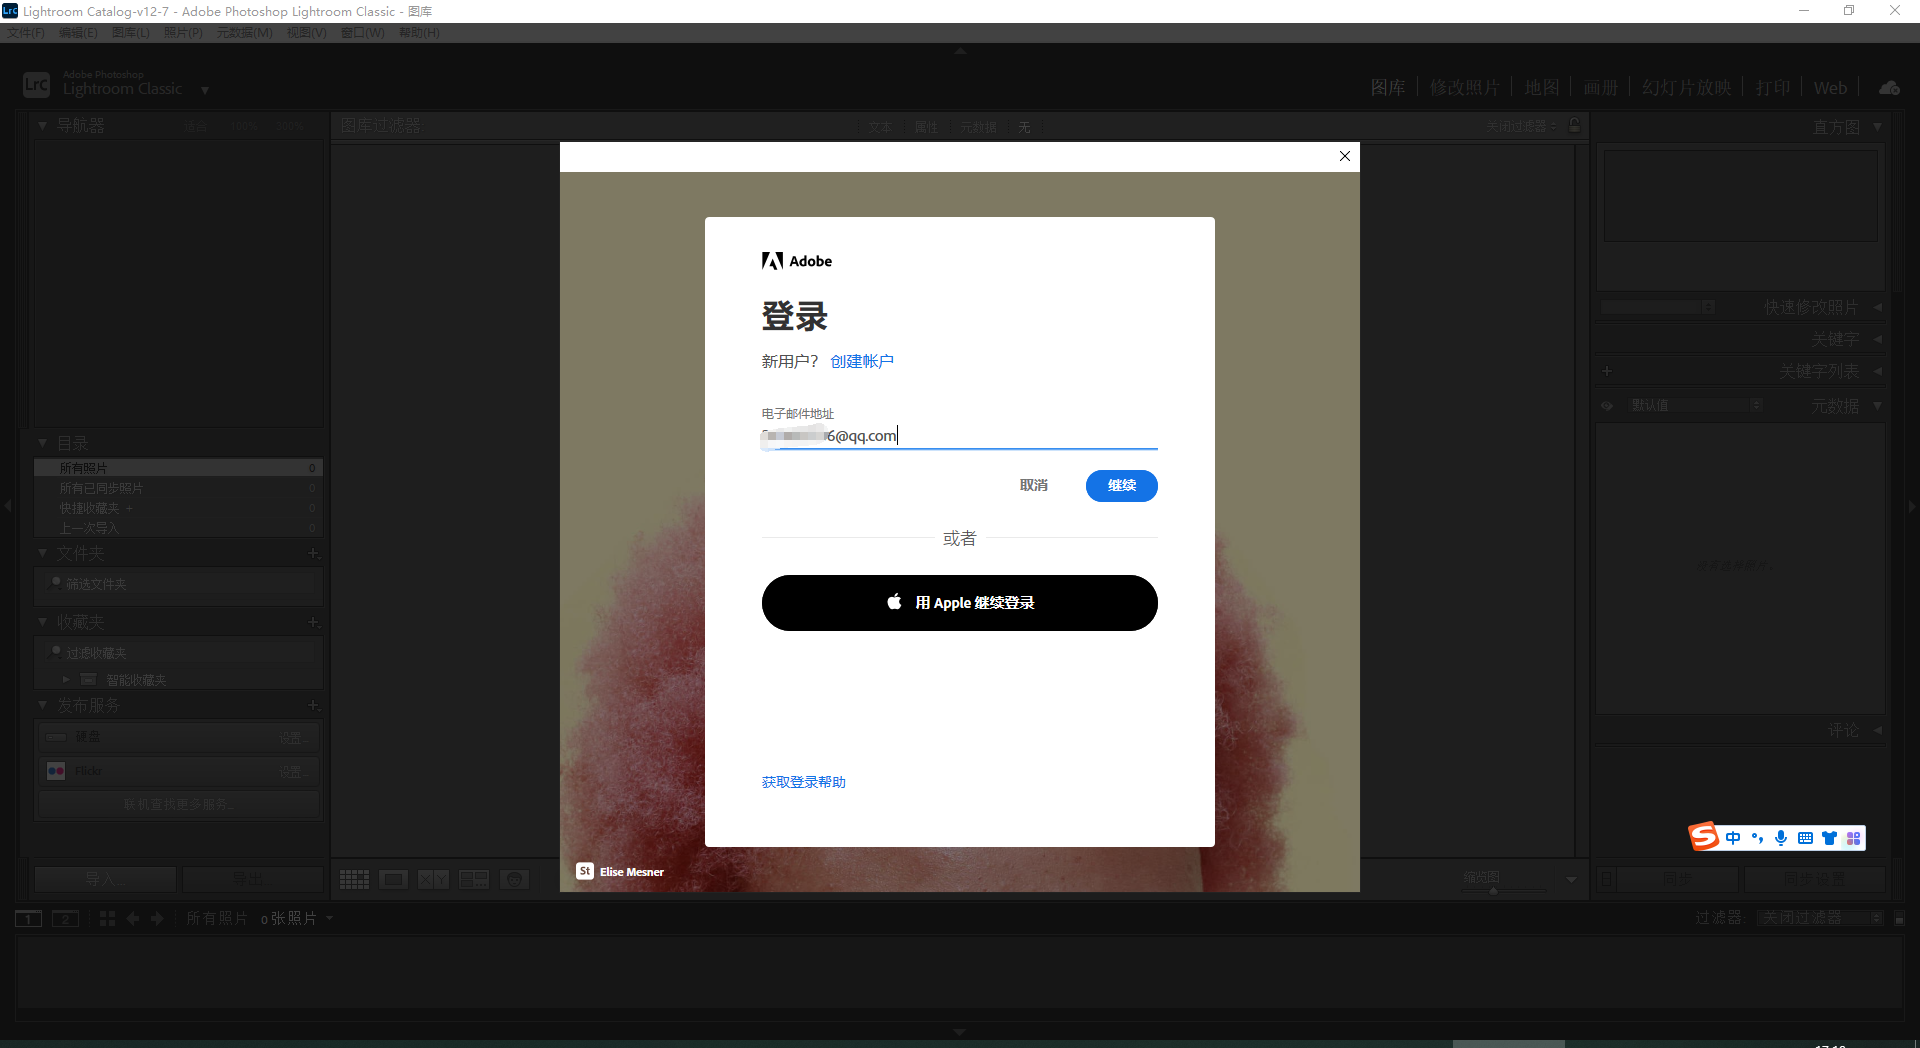This screenshot has height=1048, width=1920.
Task: Click the cloud sync status icon
Action: click(x=1889, y=88)
